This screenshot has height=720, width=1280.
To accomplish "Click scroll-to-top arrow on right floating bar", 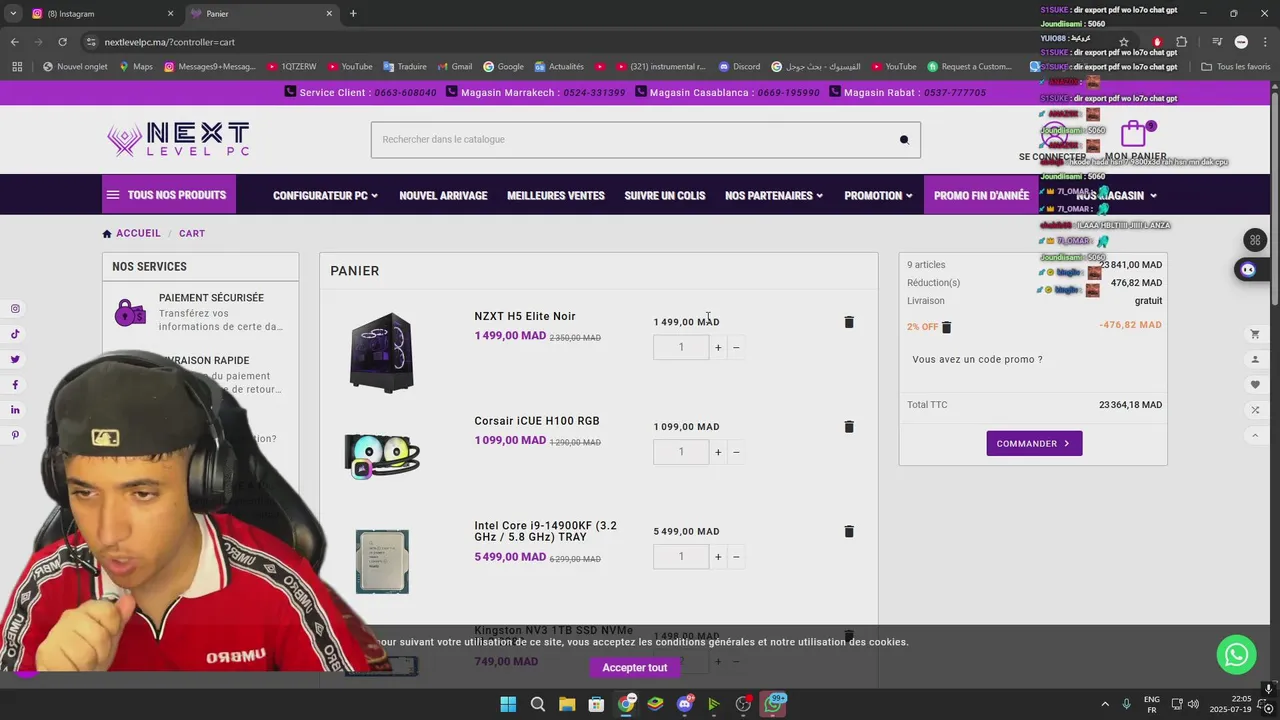I will (1255, 435).
